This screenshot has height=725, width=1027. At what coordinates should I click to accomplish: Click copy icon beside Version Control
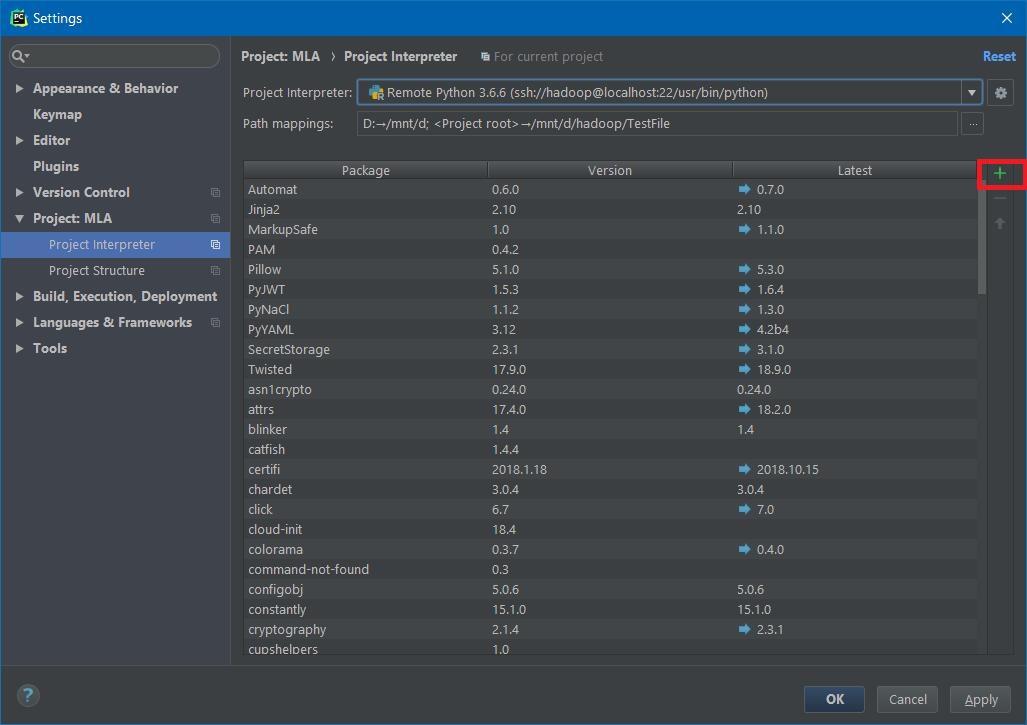215,193
